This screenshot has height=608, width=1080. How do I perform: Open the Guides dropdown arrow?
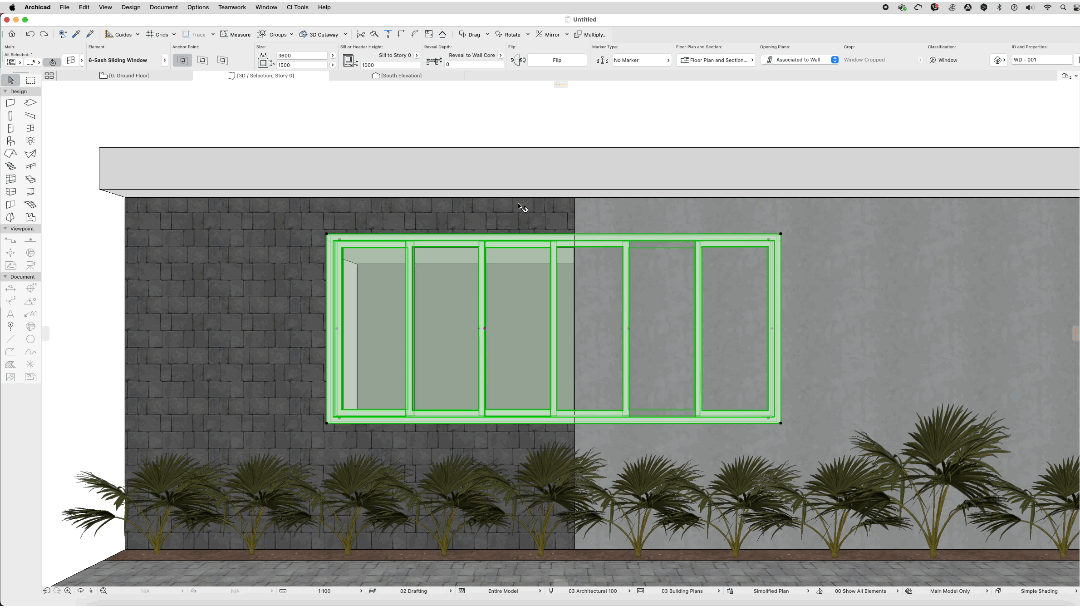click(138, 34)
